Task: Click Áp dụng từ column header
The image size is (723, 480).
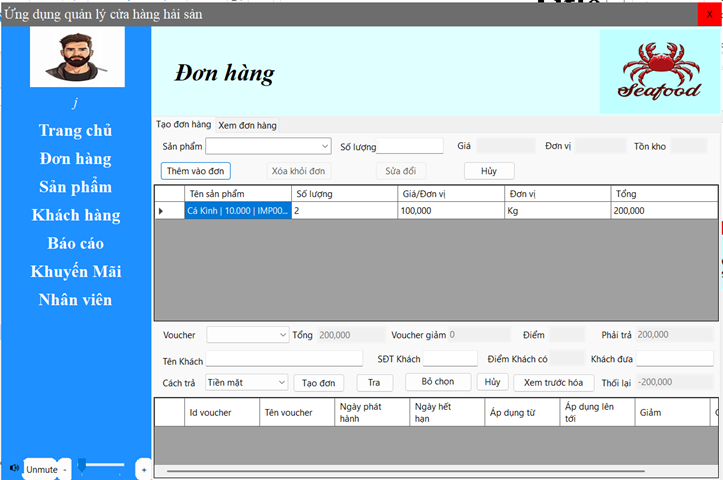Action: [522, 413]
